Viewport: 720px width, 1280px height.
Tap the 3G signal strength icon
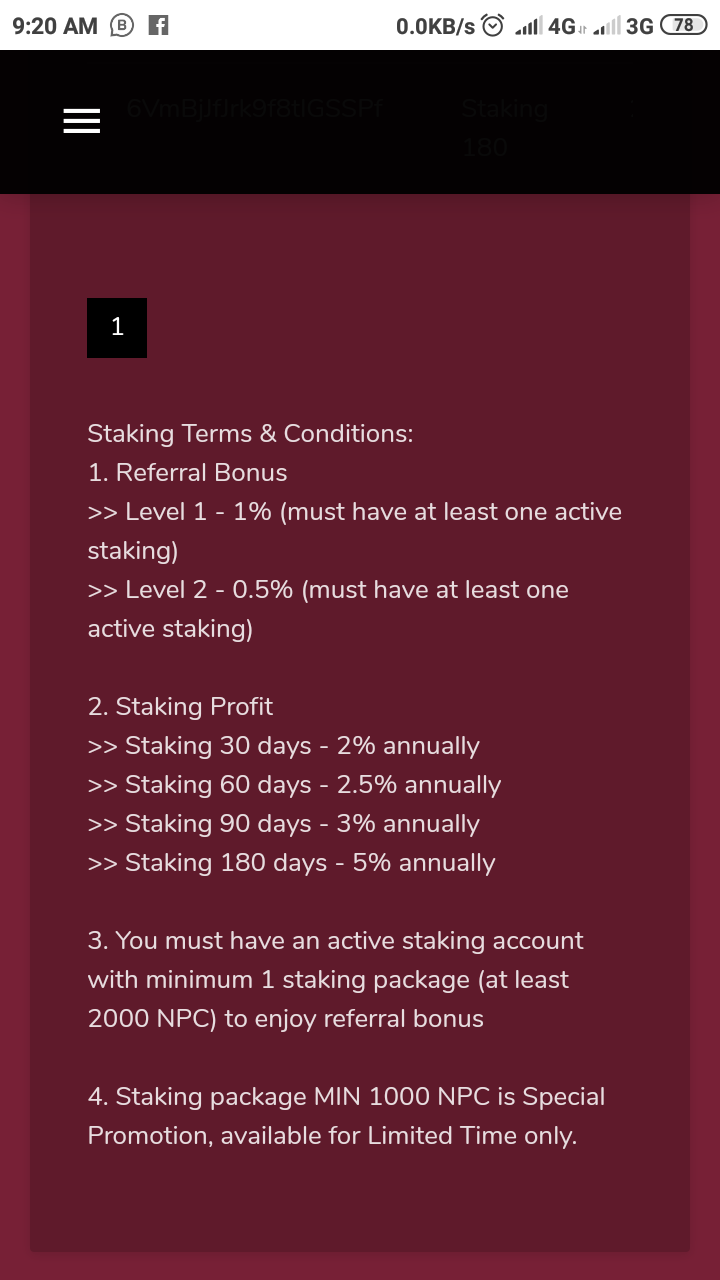[x=623, y=26]
